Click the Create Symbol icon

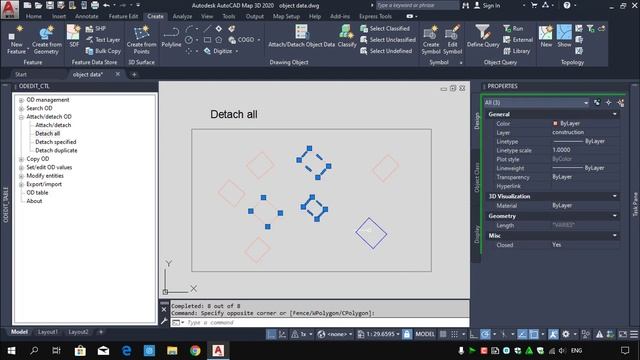[x=431, y=40]
